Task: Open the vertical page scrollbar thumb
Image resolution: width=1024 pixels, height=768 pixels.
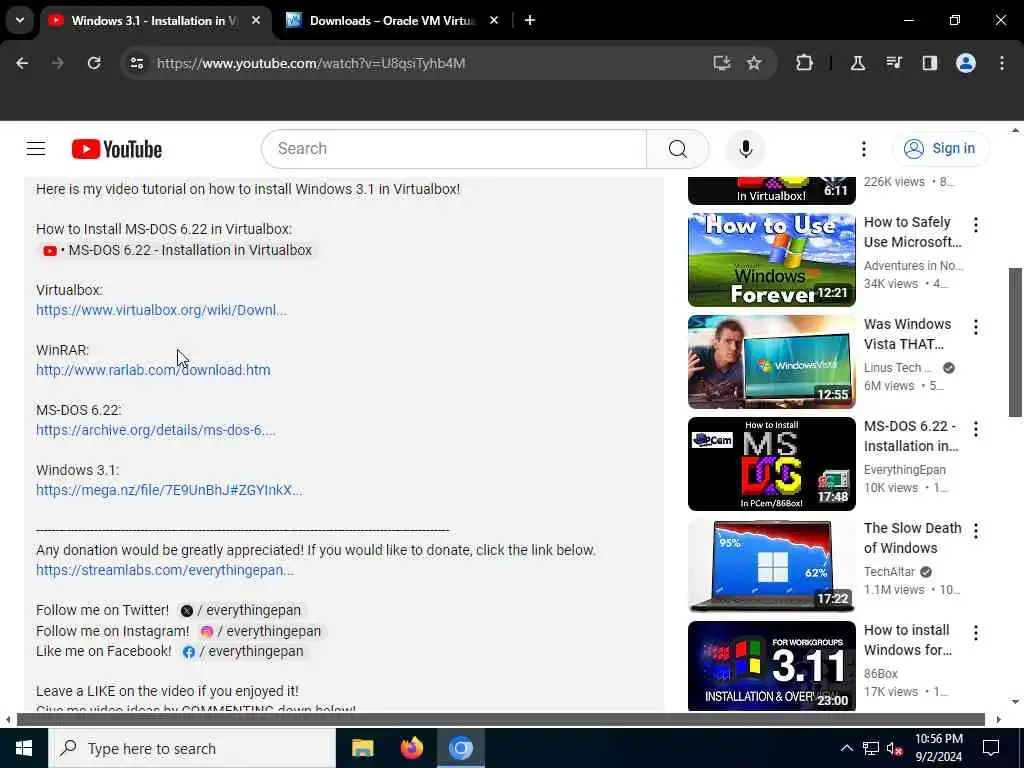Action: (x=1015, y=342)
